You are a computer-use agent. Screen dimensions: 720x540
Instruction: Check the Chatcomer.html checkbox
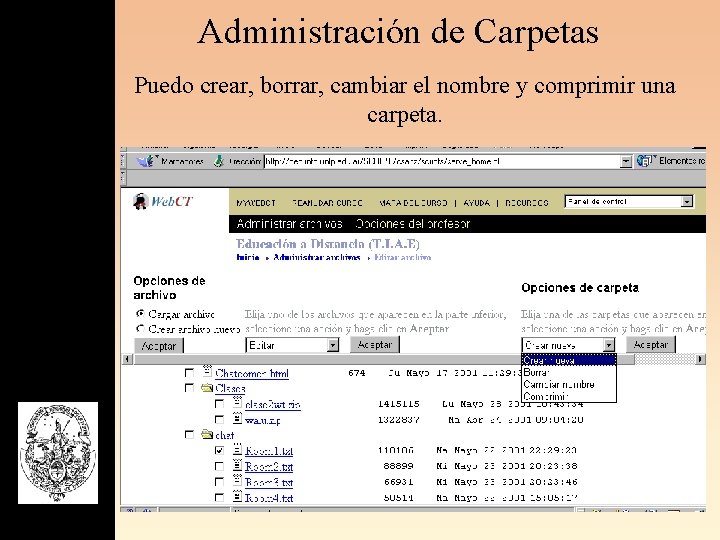tap(189, 372)
